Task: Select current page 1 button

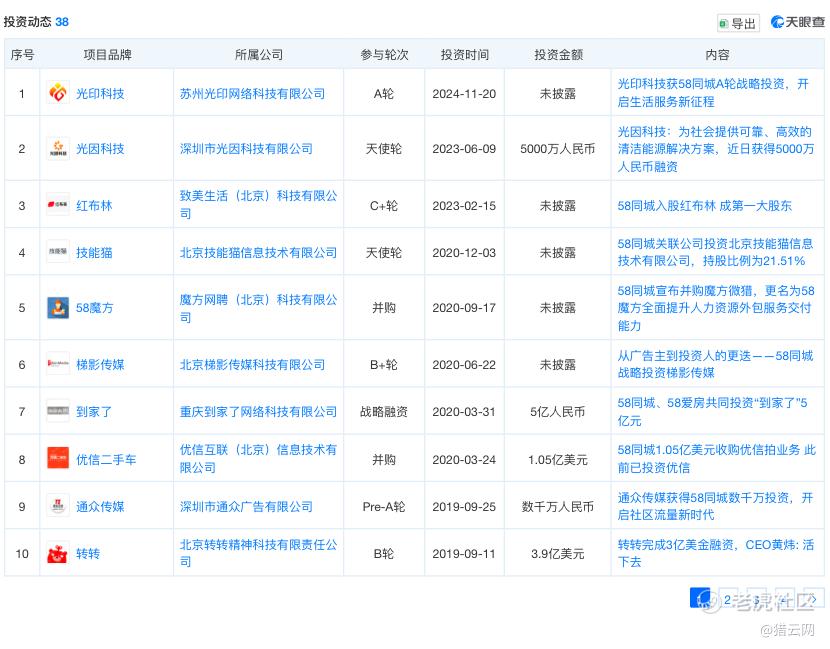Action: tap(700, 599)
